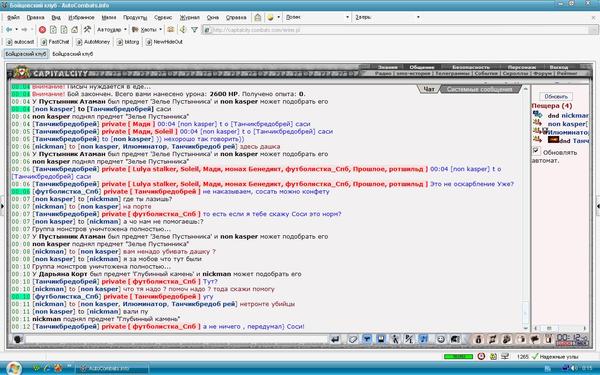Click the music note sound icon

pyautogui.click(x=424, y=339)
